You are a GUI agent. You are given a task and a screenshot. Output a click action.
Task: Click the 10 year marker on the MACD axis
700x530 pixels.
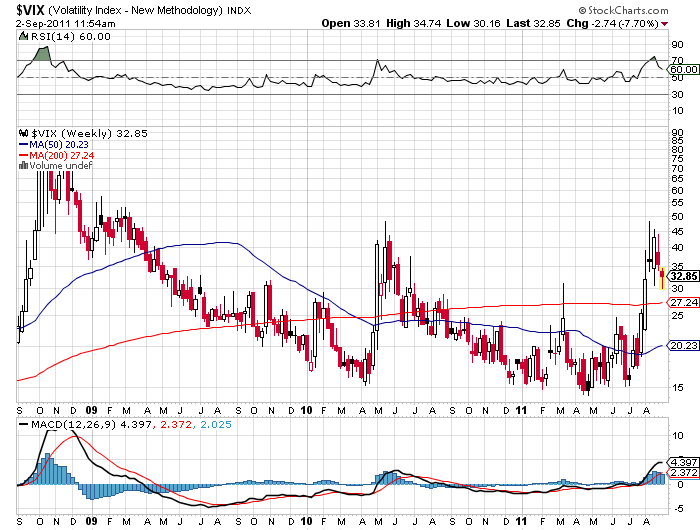pos(306,521)
